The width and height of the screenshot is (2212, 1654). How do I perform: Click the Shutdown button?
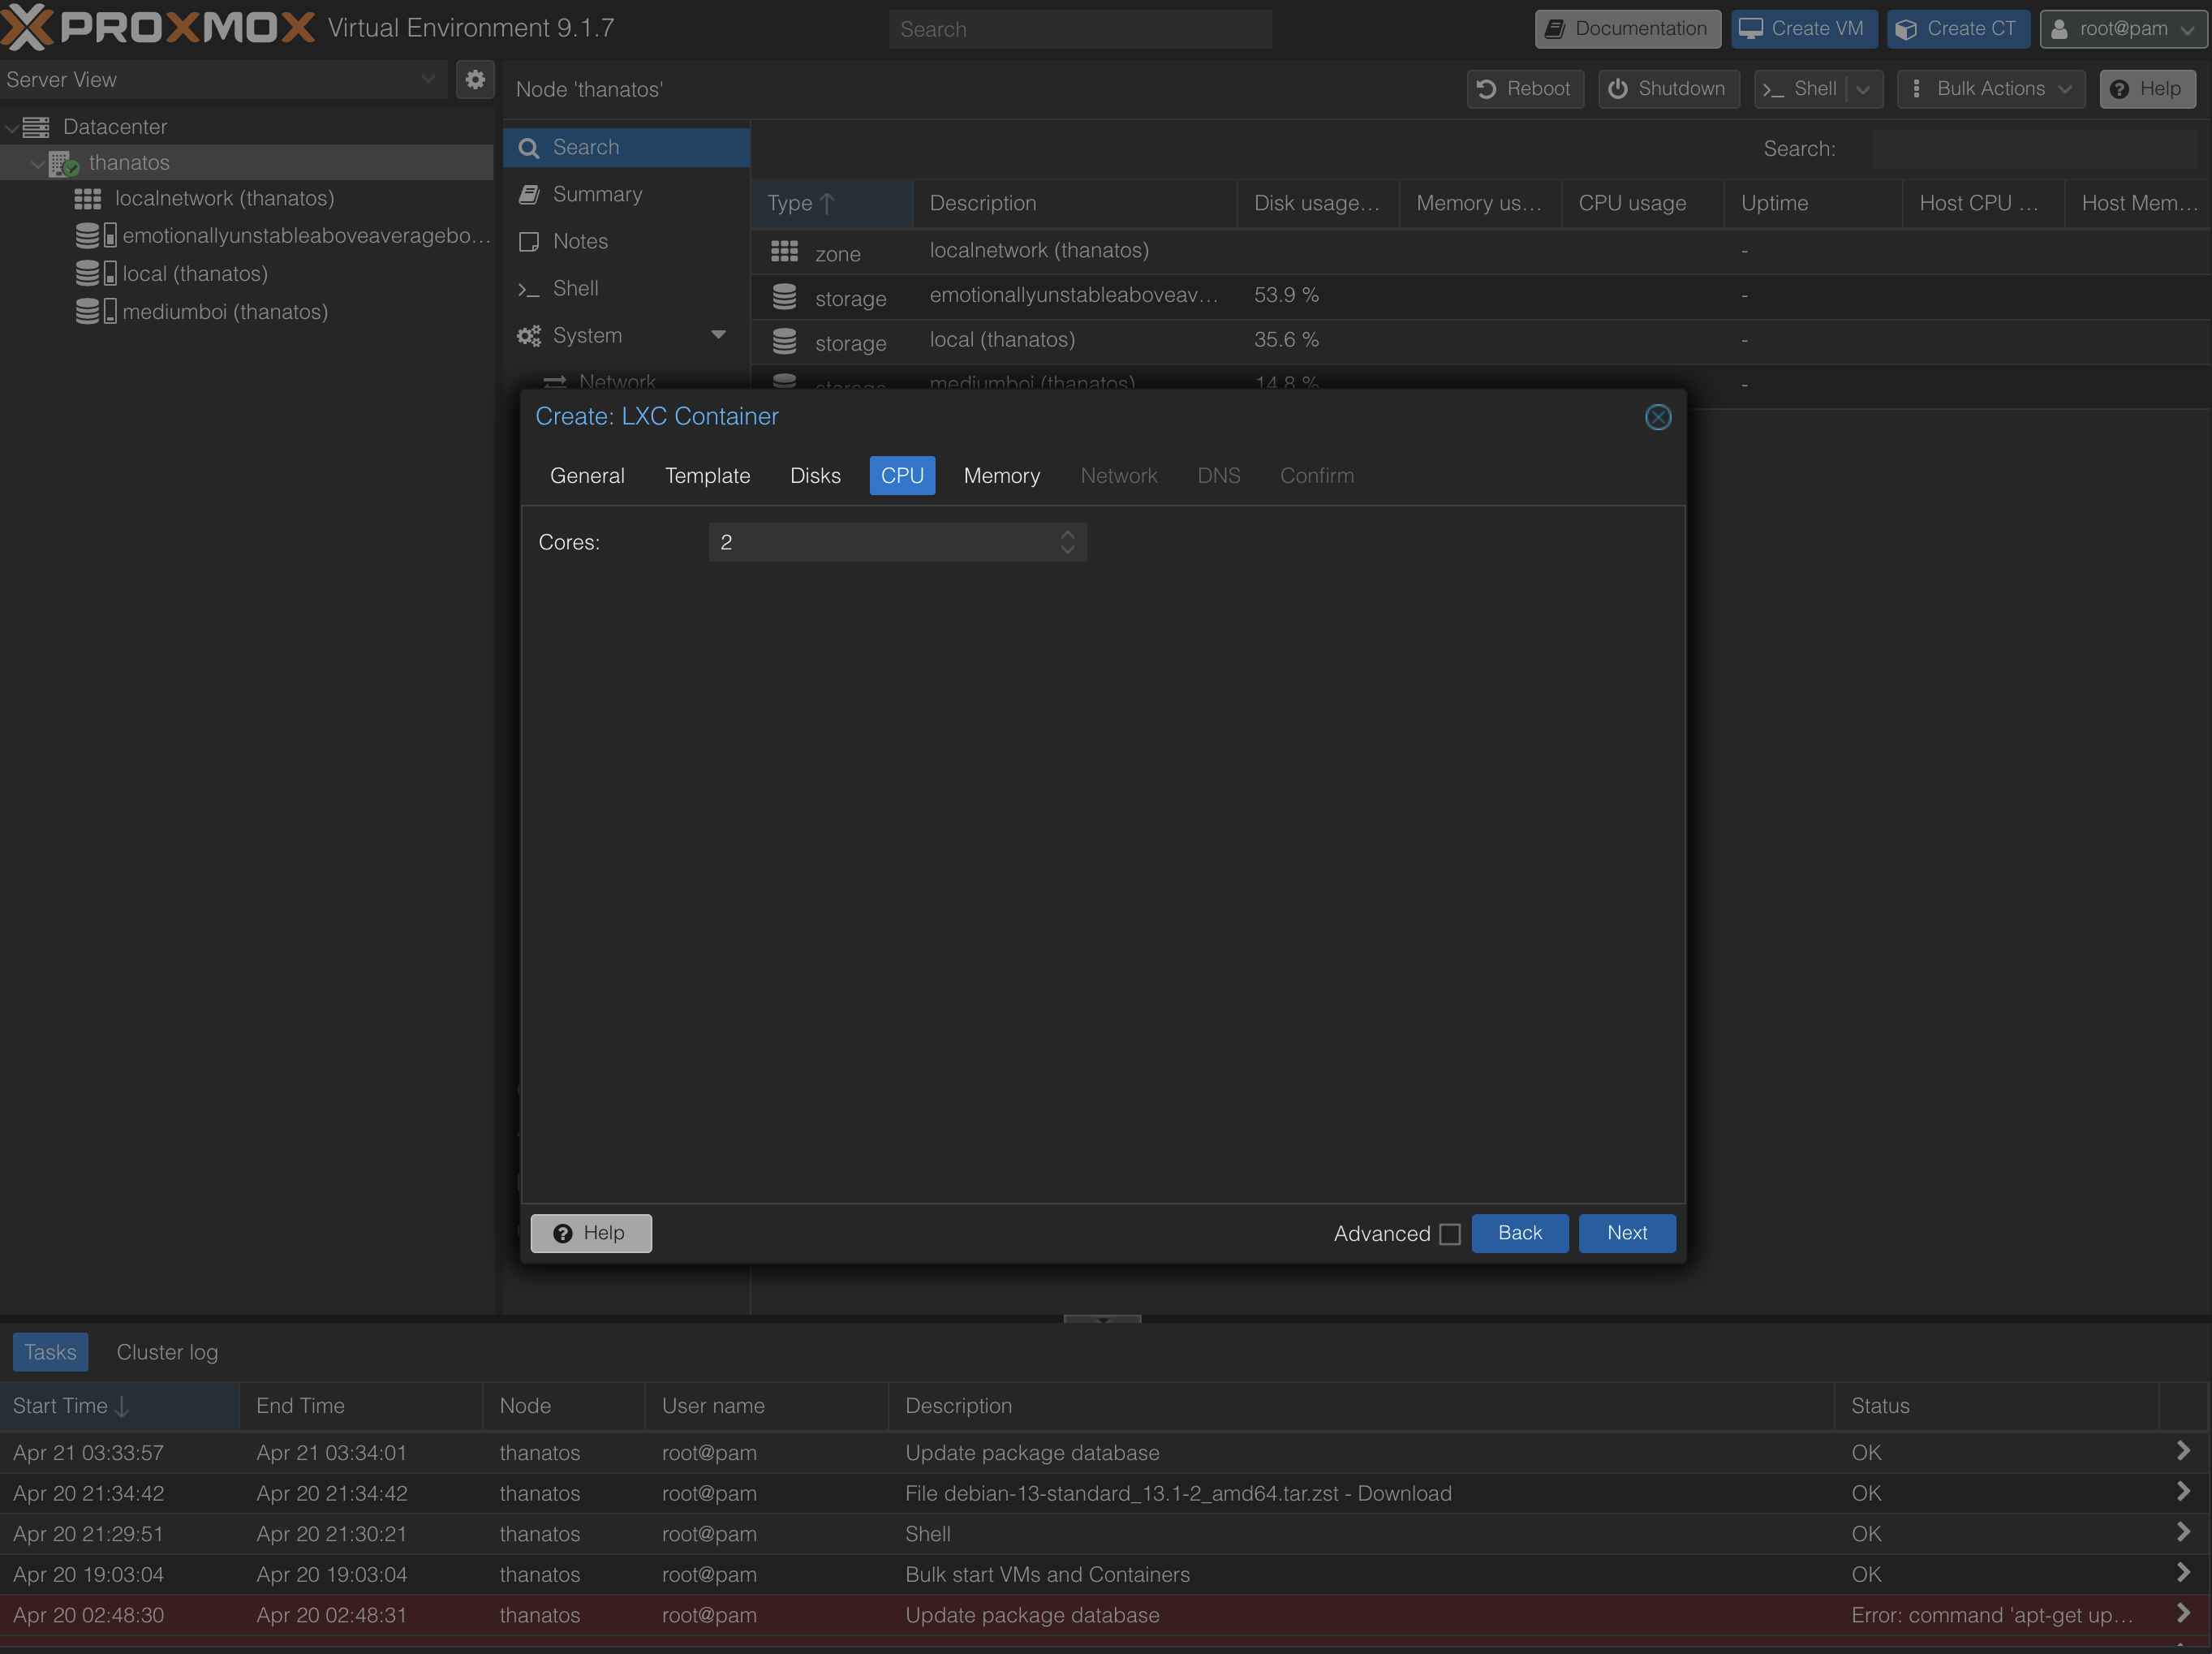coord(1668,89)
